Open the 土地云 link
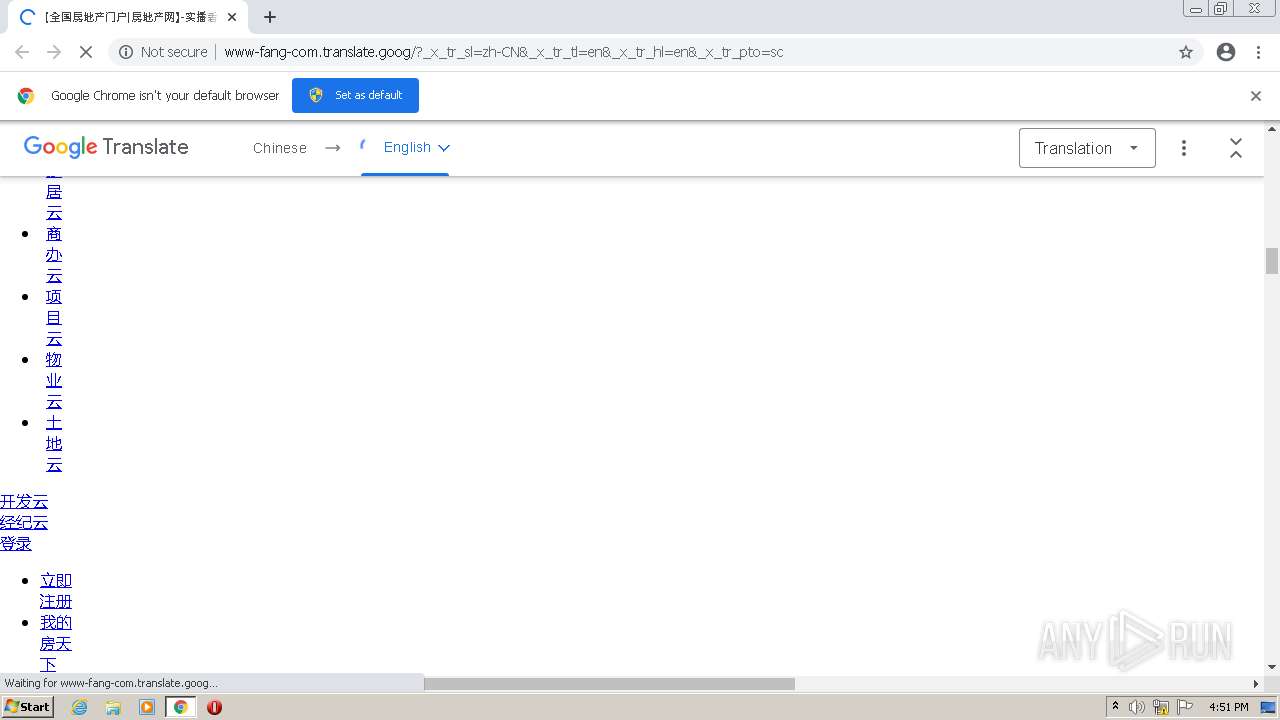The image size is (1280, 720). tap(54, 444)
